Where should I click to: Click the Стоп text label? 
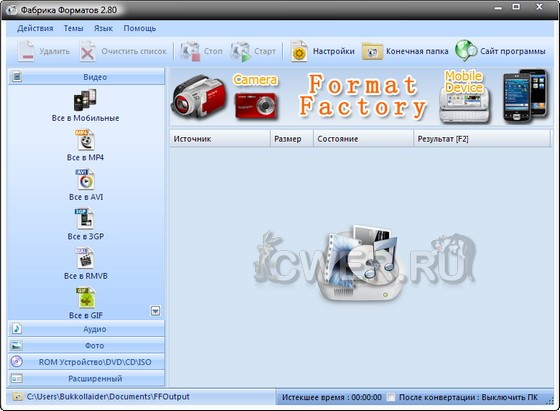click(213, 51)
